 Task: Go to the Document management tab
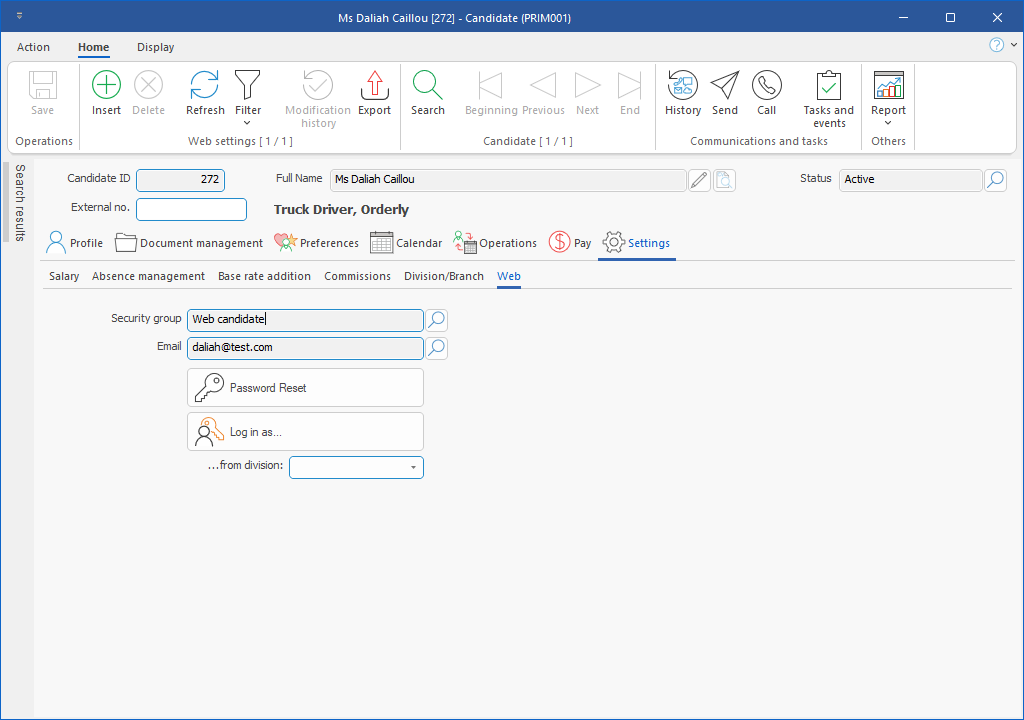(x=189, y=243)
